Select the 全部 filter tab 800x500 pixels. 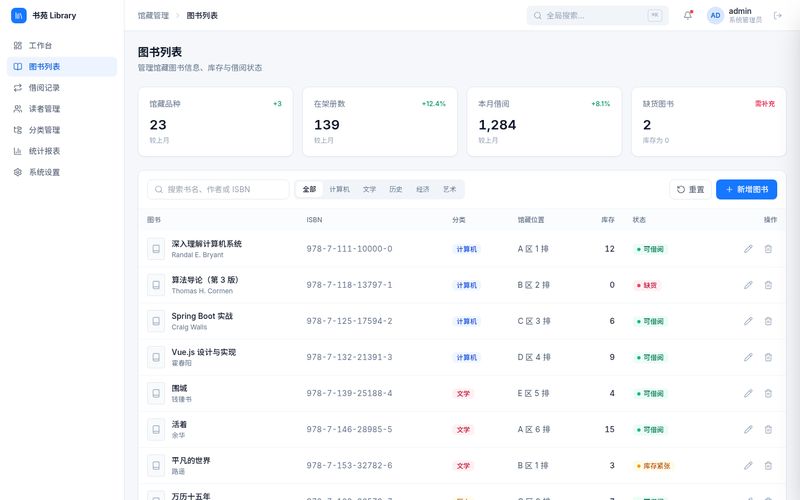pyautogui.click(x=309, y=189)
